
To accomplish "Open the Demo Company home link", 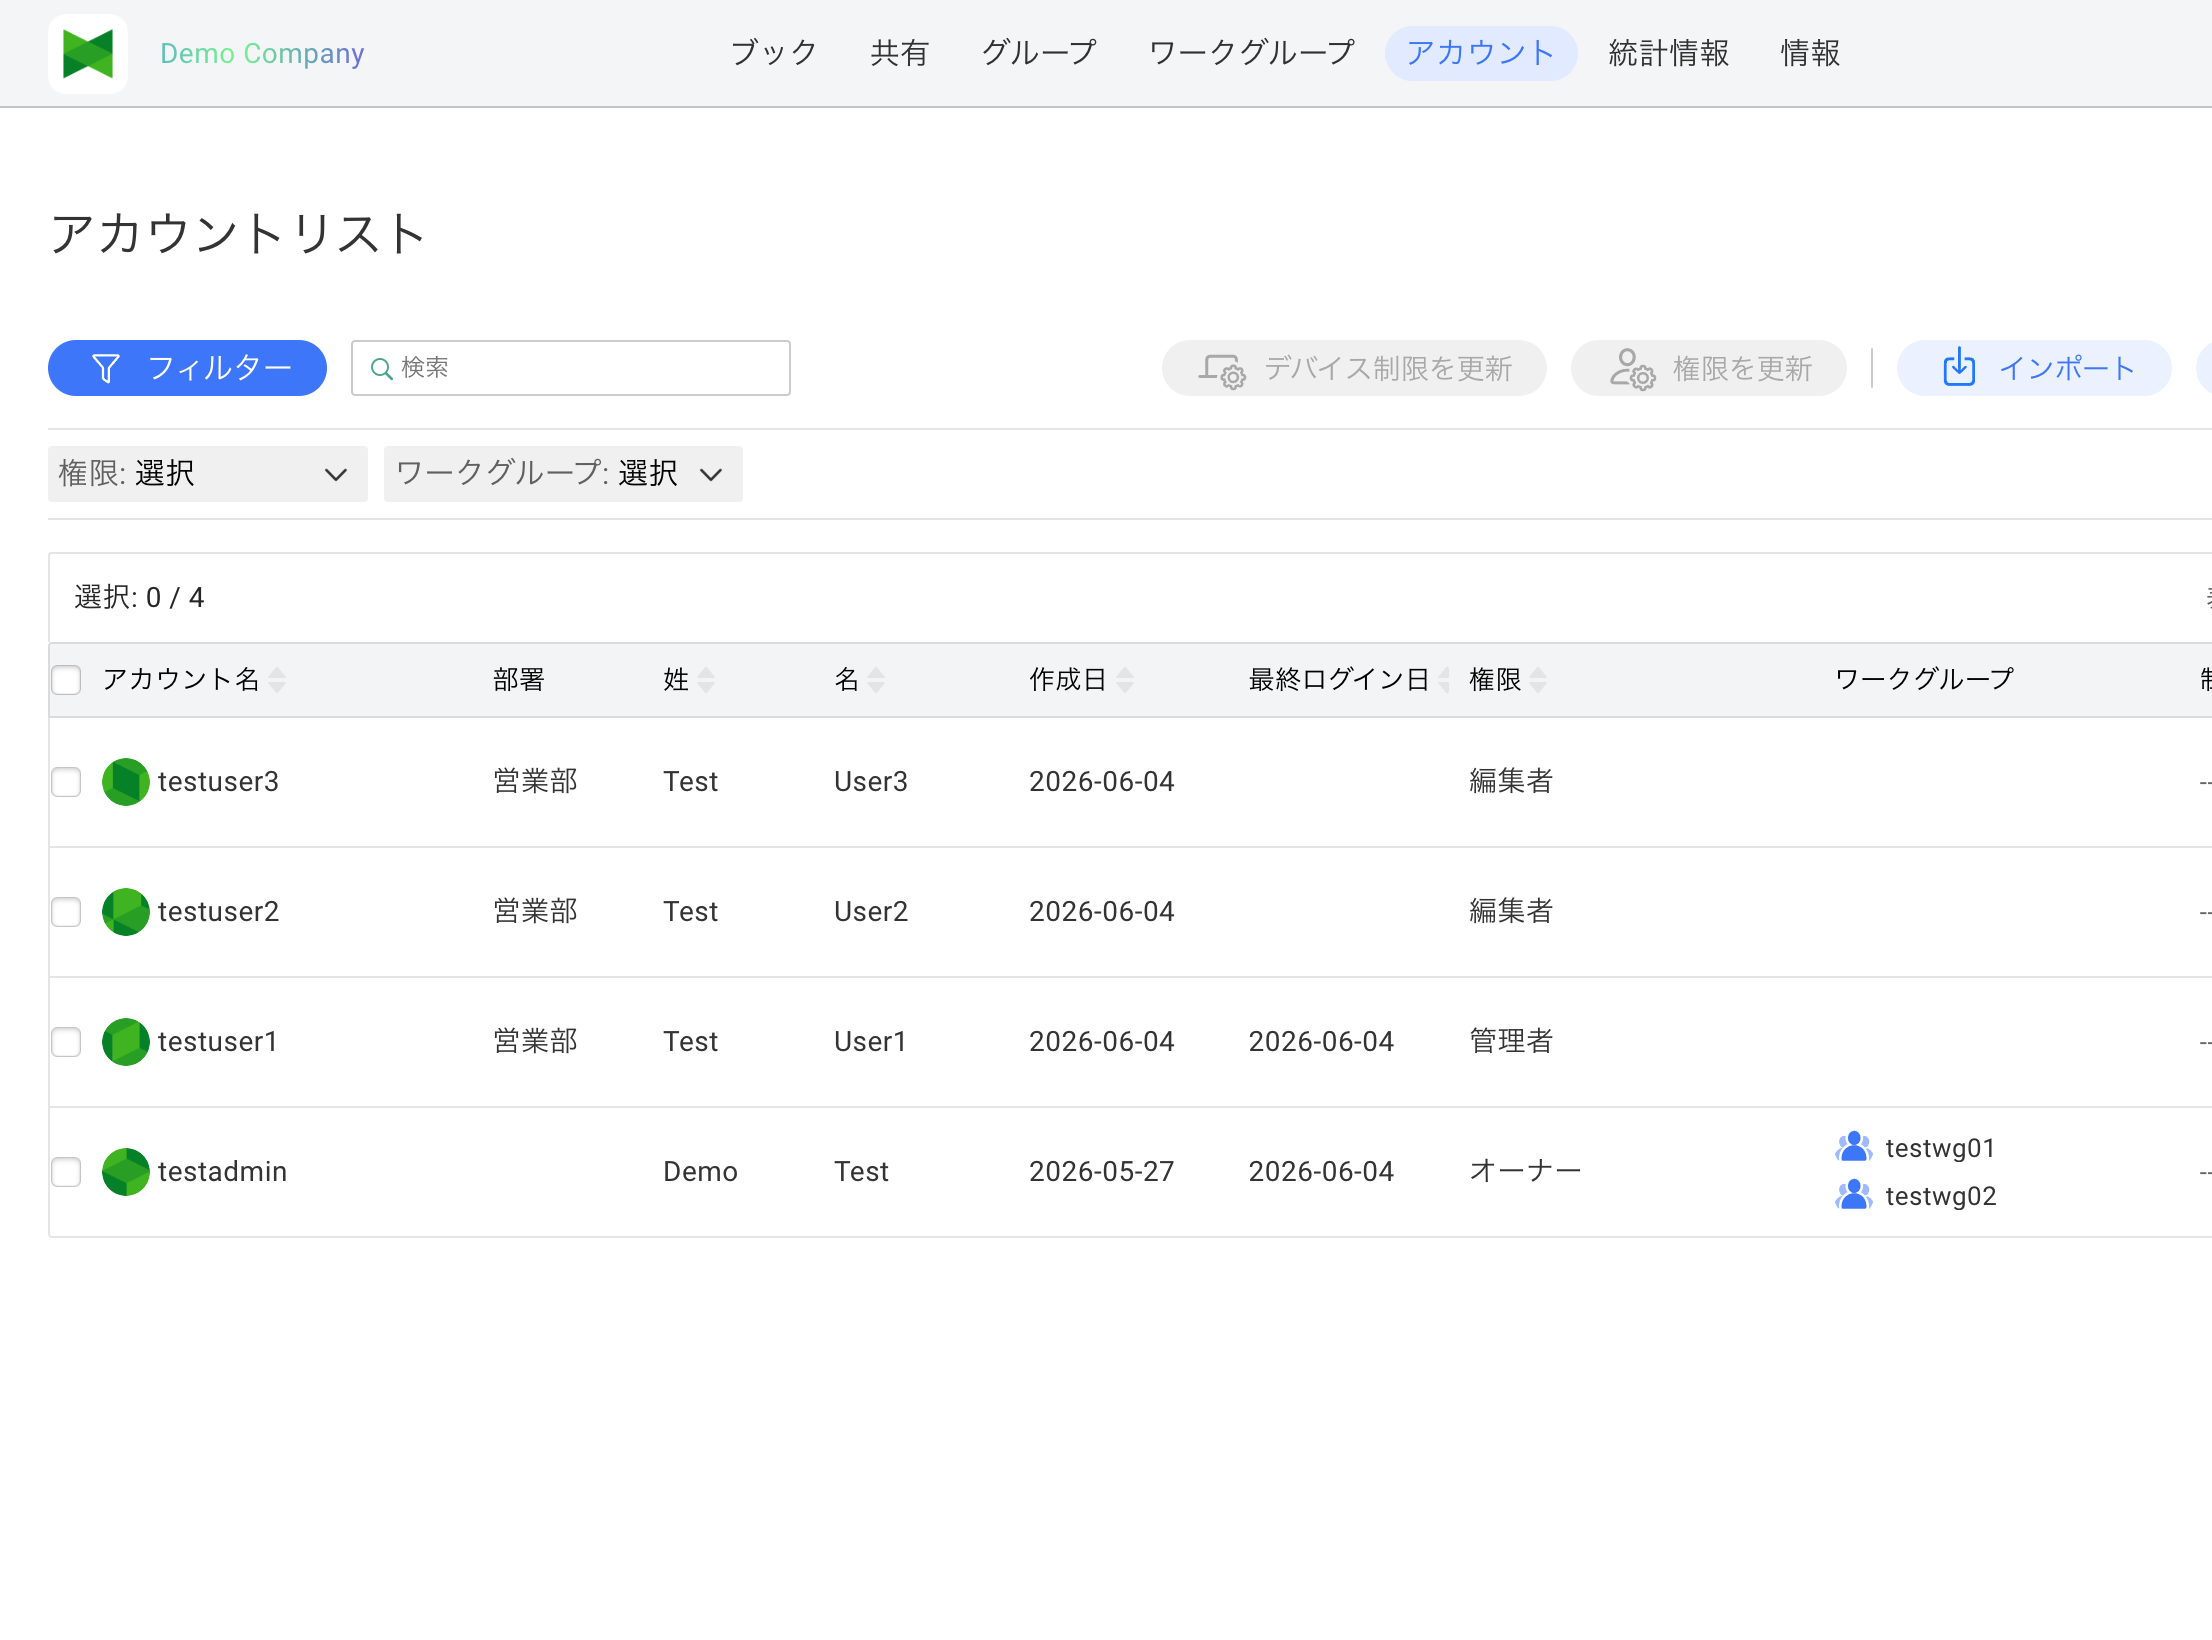I will pos(262,53).
